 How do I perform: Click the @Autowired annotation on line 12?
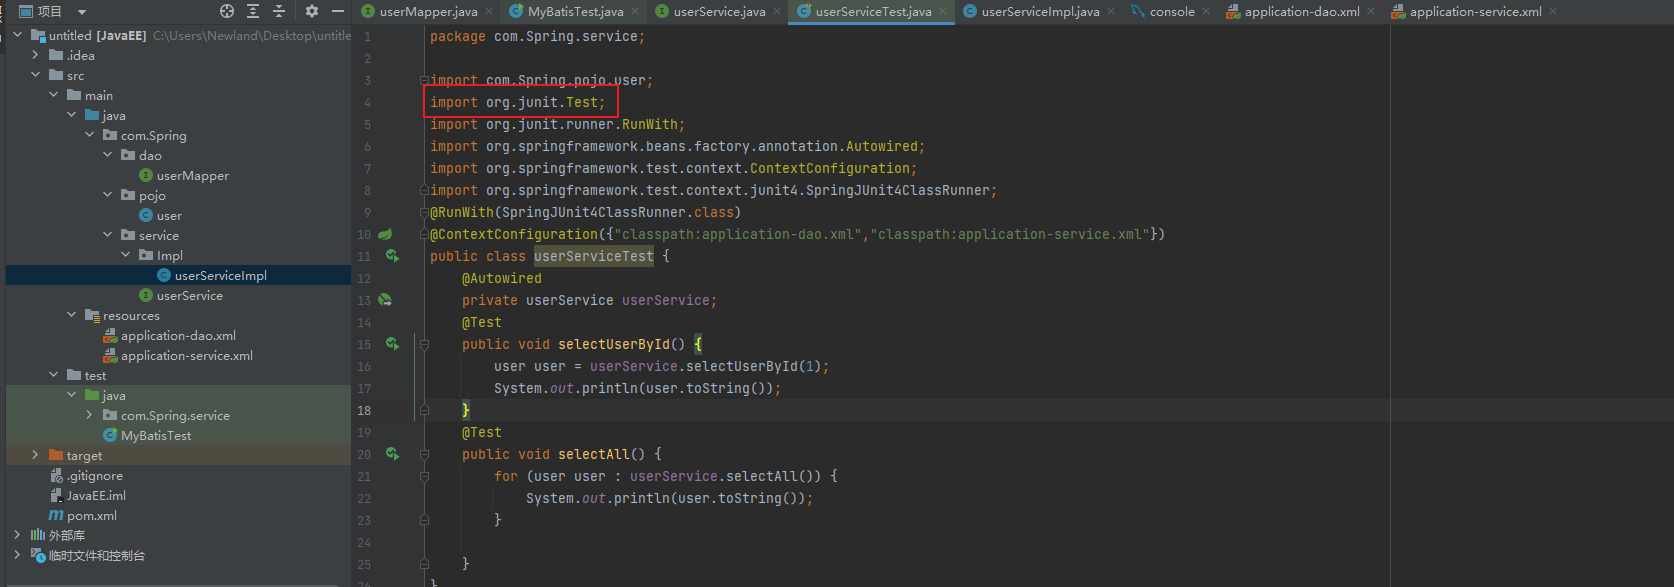(501, 278)
